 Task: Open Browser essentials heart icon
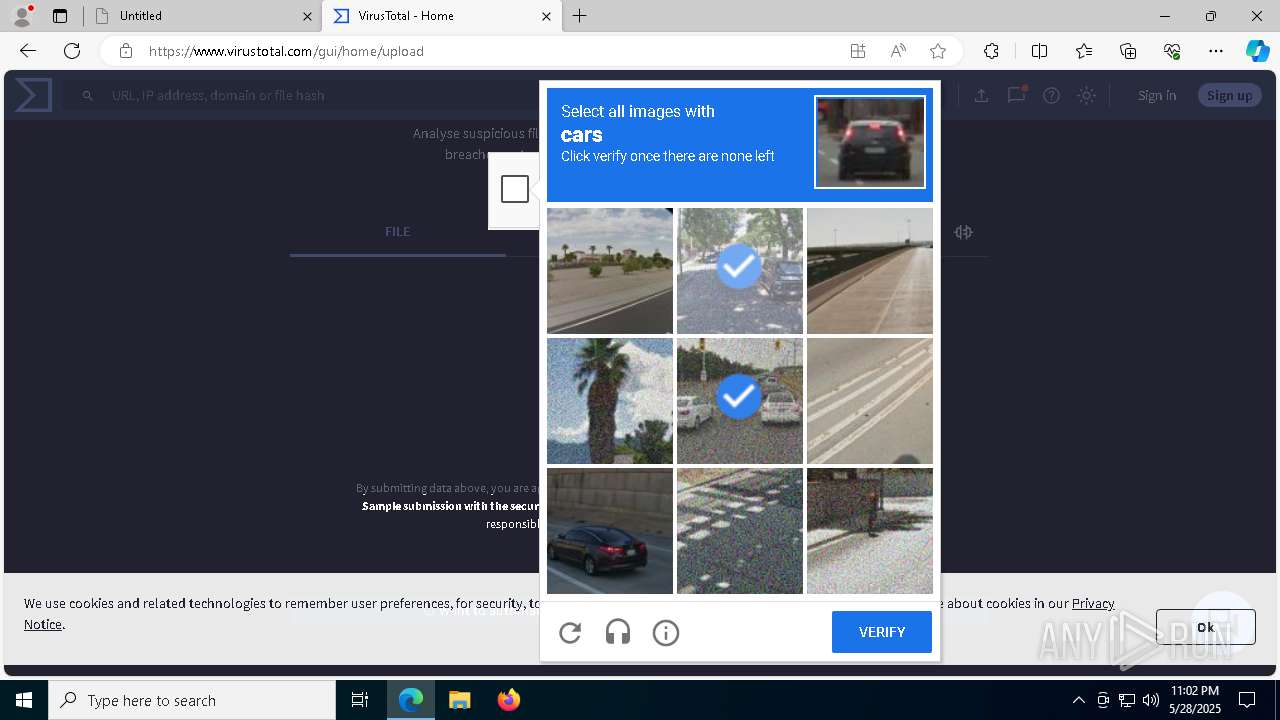point(1172,51)
